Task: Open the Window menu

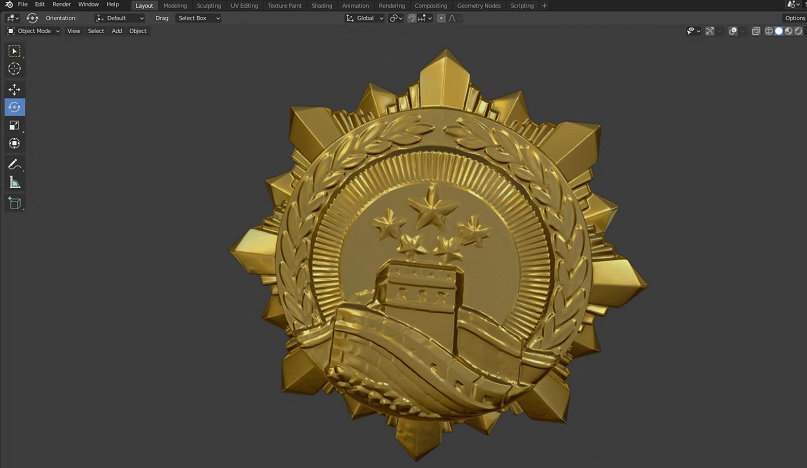Action: [x=88, y=5]
